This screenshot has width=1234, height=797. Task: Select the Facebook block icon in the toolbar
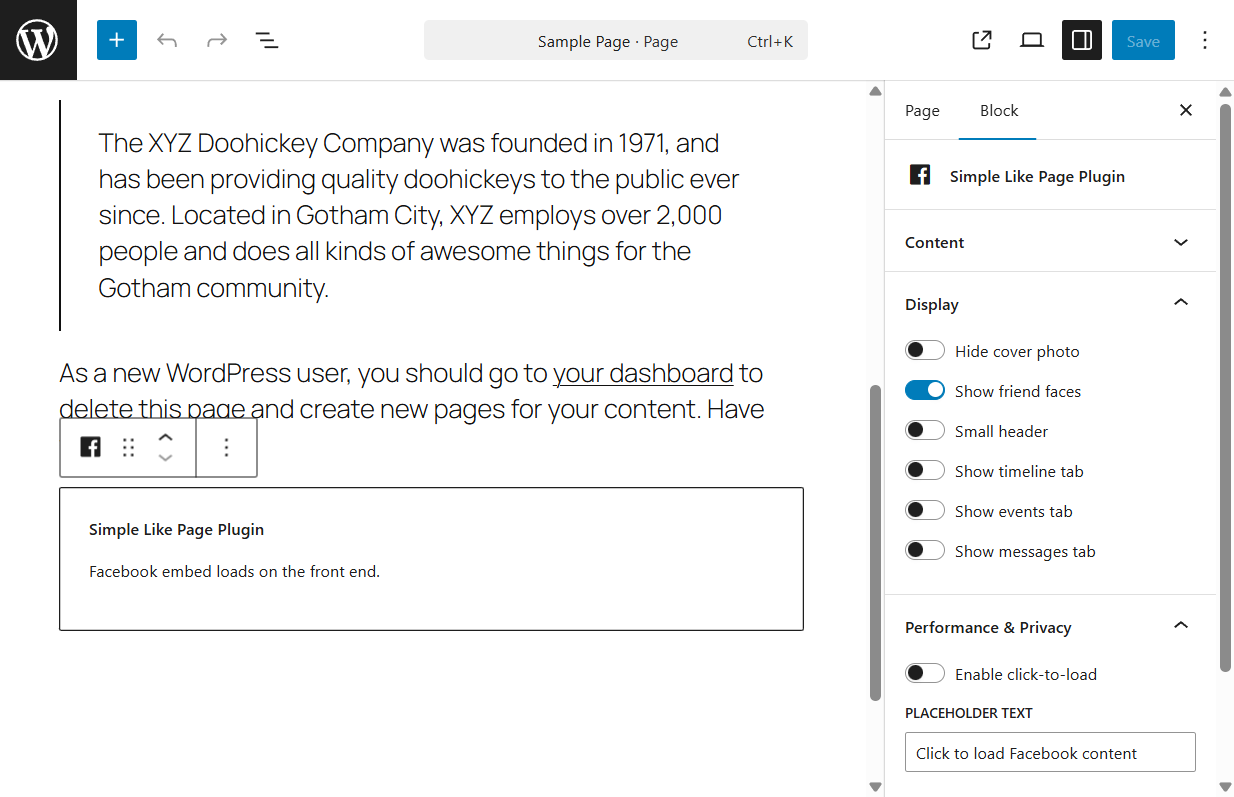coord(90,447)
